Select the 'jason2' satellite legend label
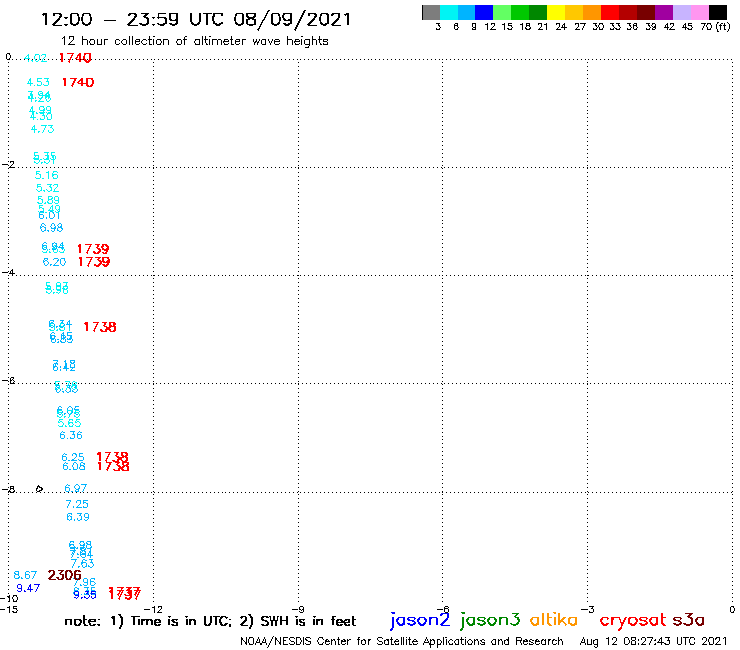The width and height of the screenshot is (740, 650). click(x=420, y=620)
